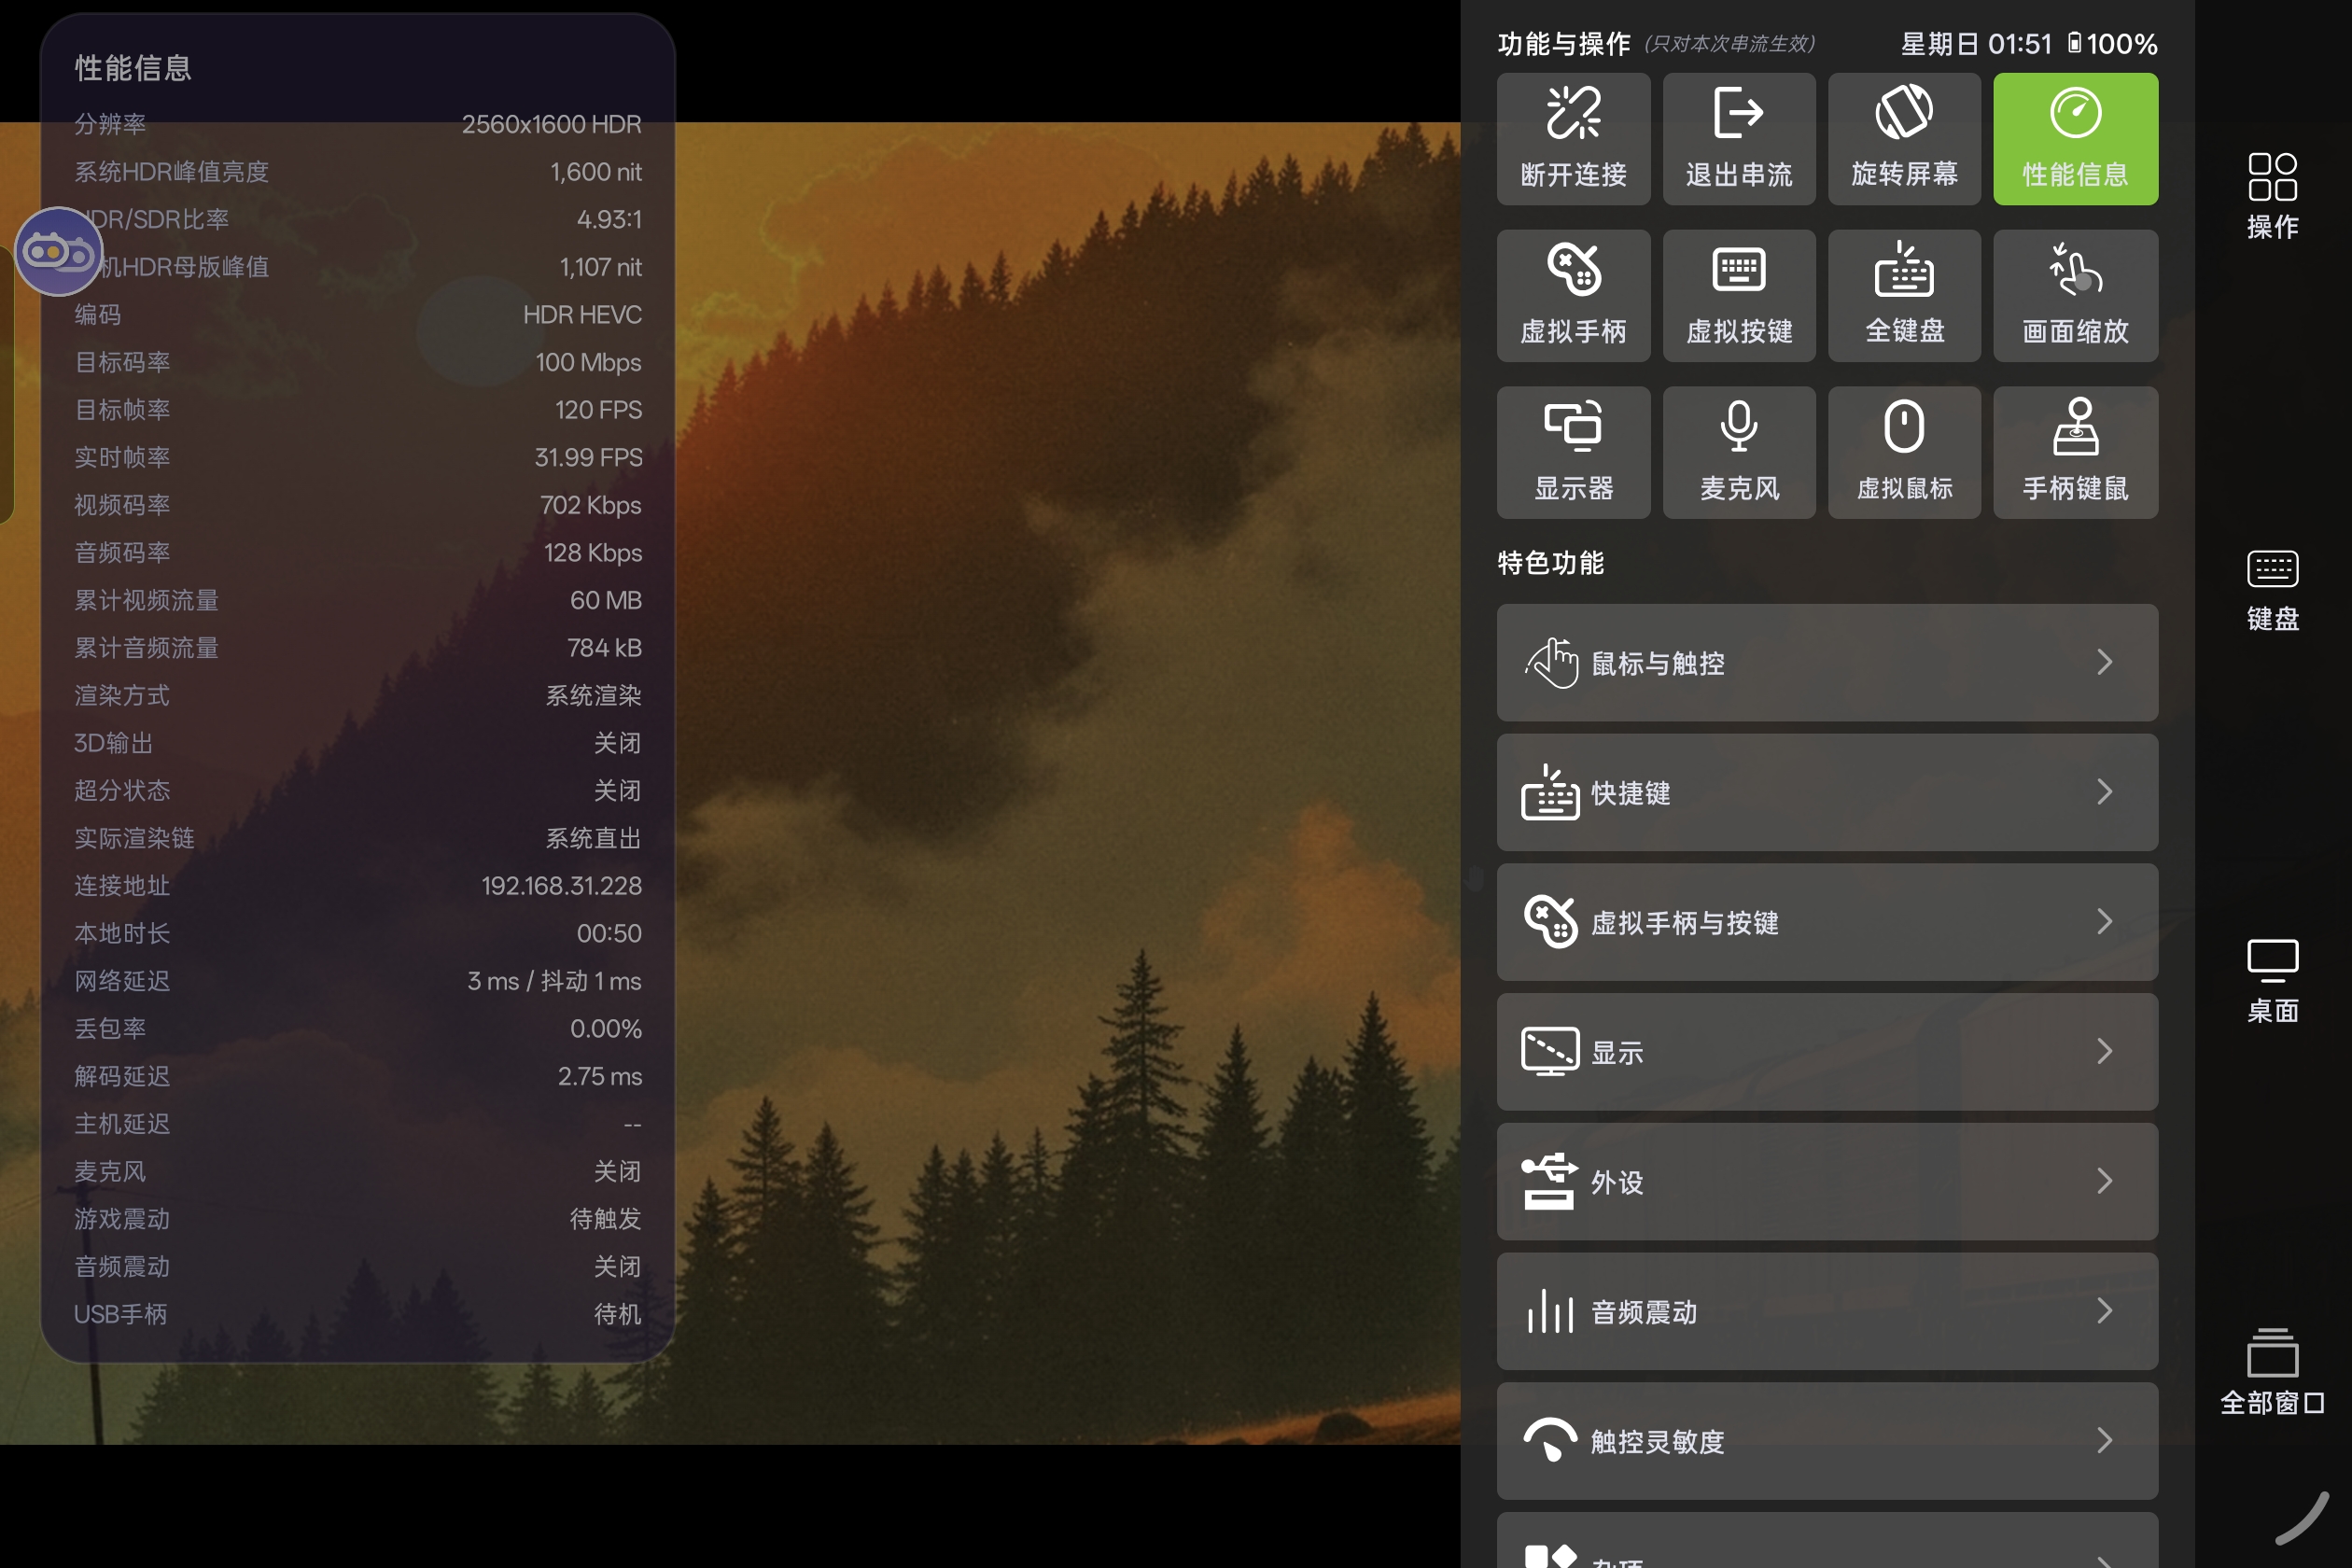
Task: Switch to Keyboard (键盘) sidebar tab
Action: (x=2272, y=590)
